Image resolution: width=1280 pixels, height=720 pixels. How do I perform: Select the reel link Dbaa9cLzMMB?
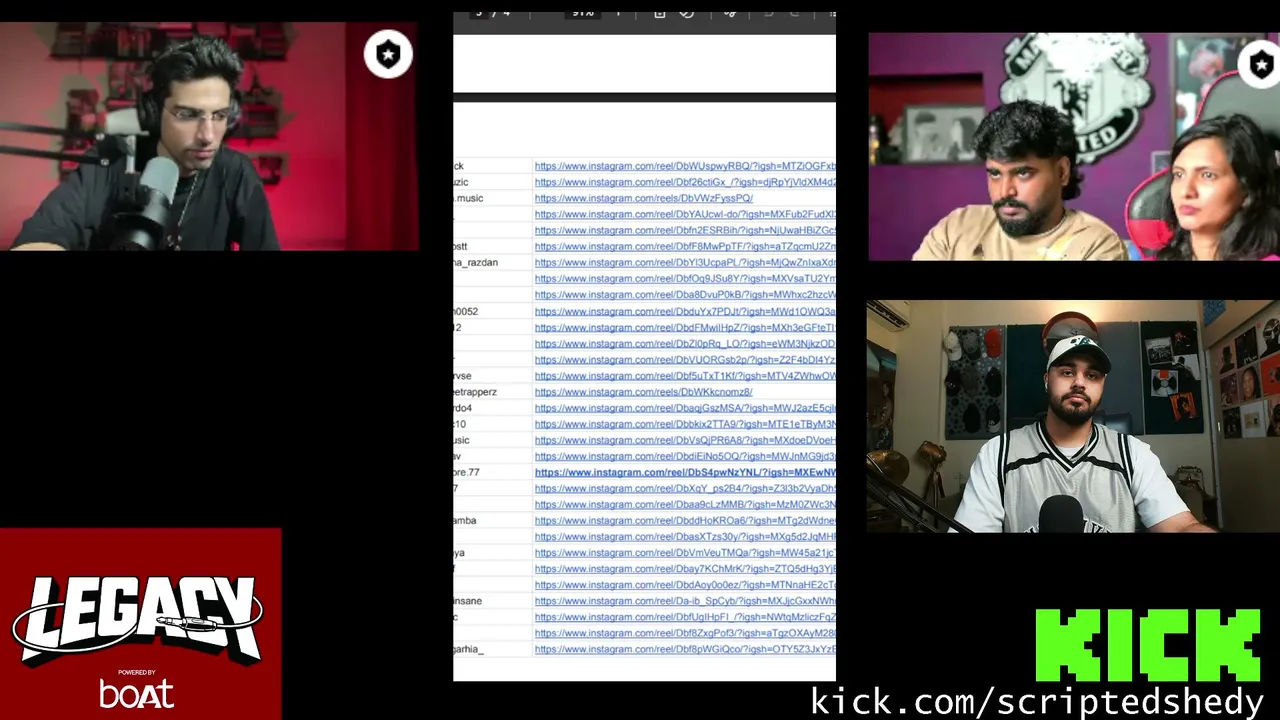coord(685,504)
